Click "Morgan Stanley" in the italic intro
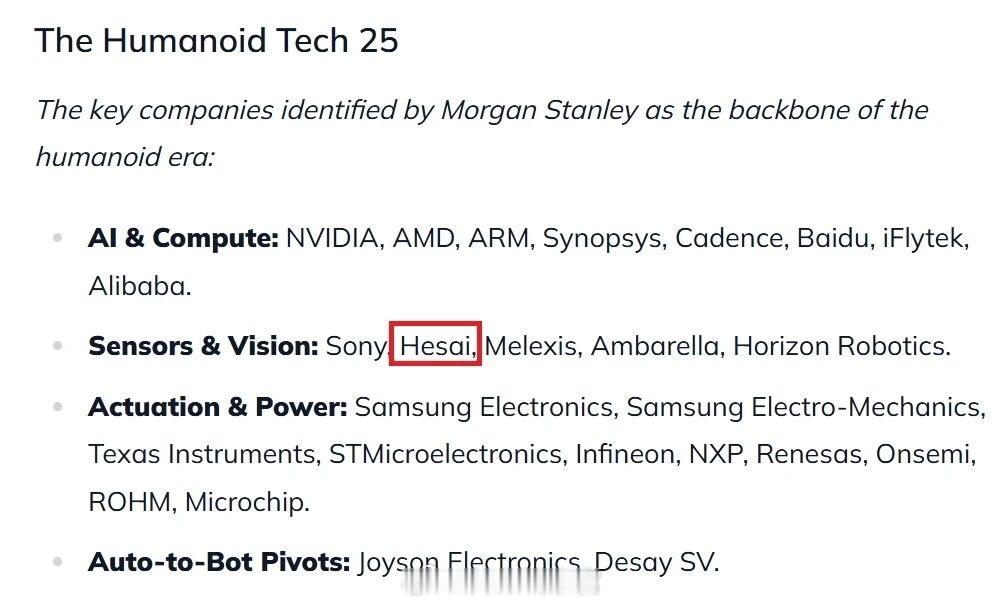The height and width of the screenshot is (605, 1007). point(539,110)
